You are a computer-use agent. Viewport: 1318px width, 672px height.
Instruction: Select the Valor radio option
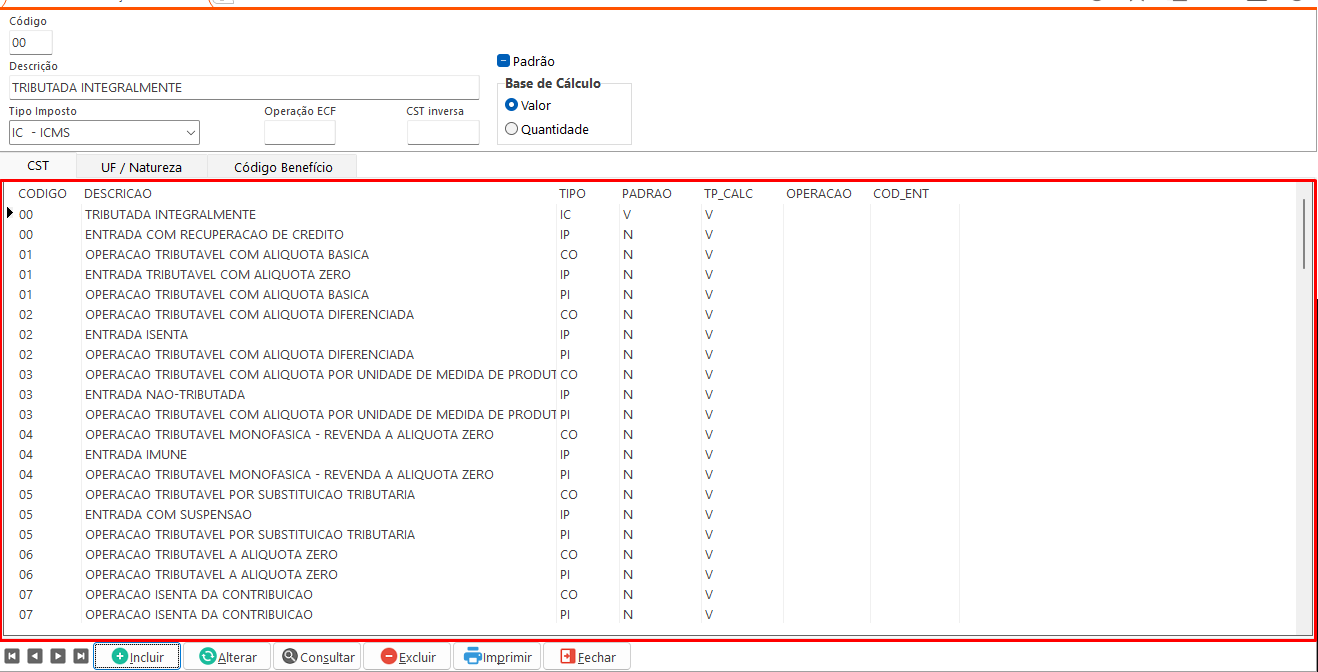(512, 105)
